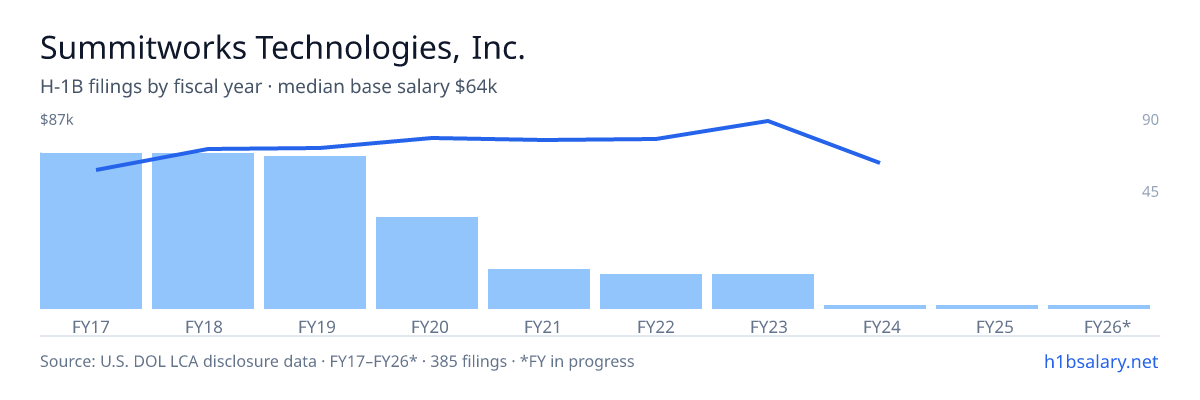Select the small FY26* filings bar

click(1099, 307)
